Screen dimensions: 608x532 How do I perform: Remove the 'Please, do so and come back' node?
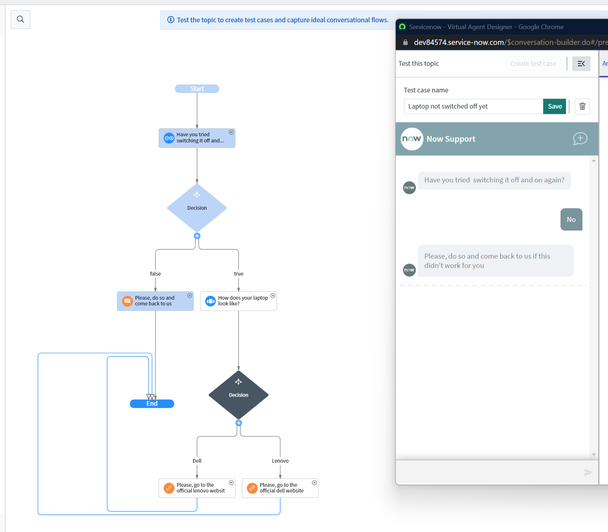coord(190,295)
